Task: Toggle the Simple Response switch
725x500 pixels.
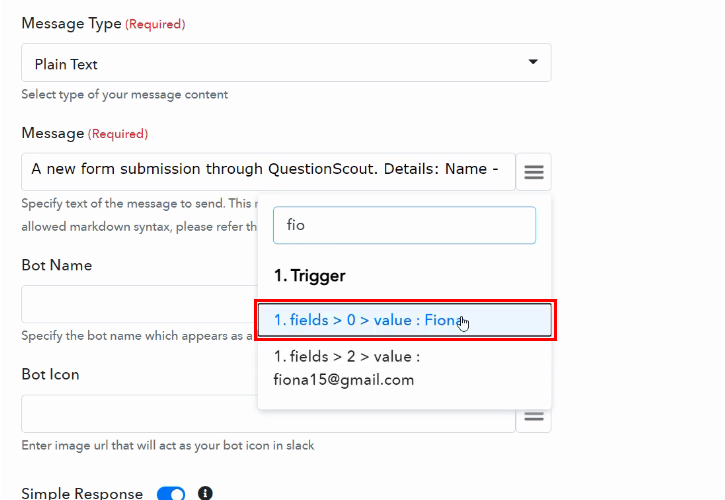Action: (x=171, y=493)
